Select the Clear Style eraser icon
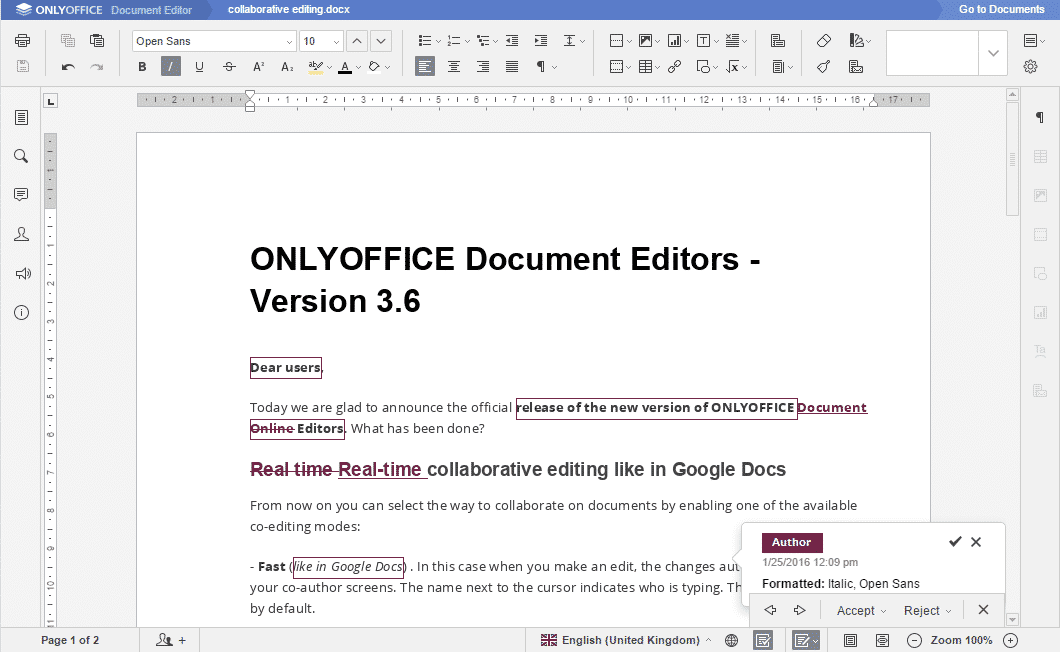 pos(822,40)
